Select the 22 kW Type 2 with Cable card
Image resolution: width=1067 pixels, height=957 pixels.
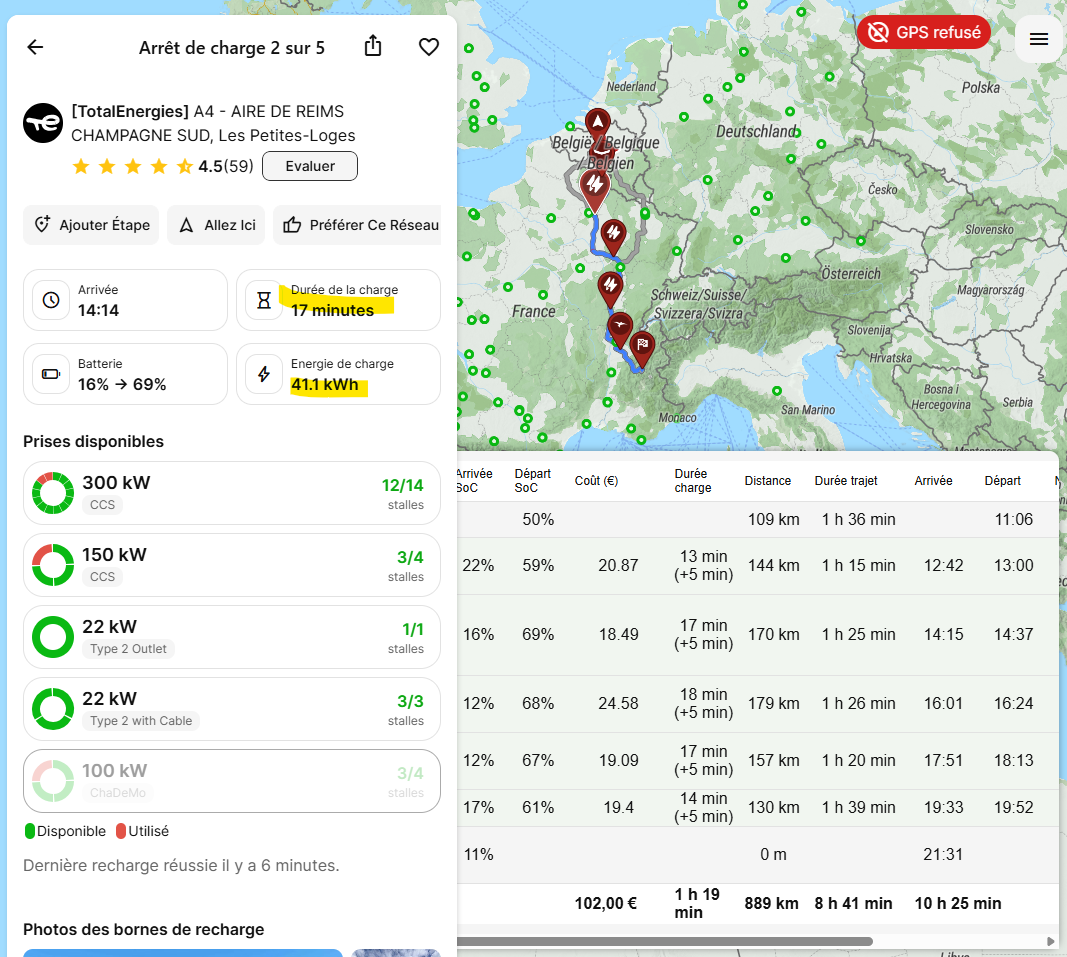coord(231,709)
